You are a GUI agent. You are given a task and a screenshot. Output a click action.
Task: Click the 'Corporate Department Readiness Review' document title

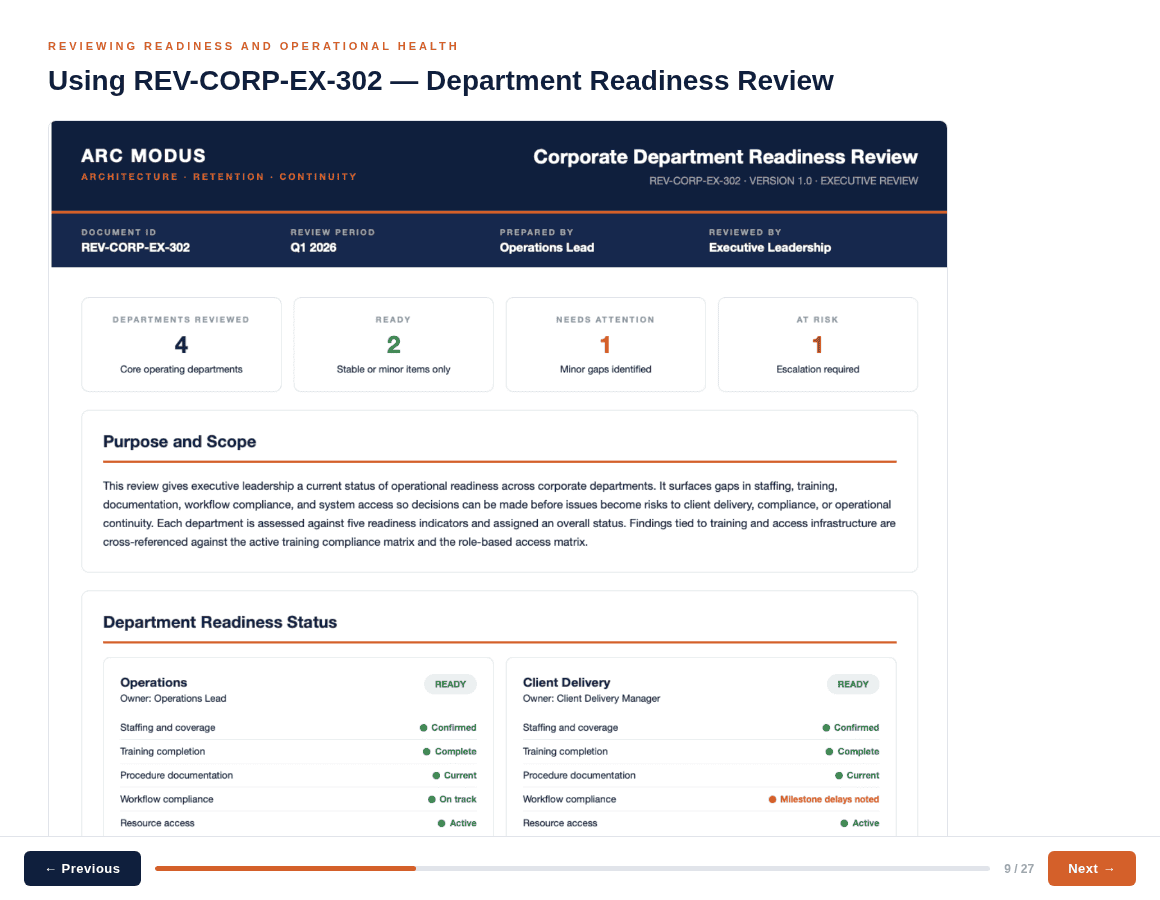coord(725,157)
